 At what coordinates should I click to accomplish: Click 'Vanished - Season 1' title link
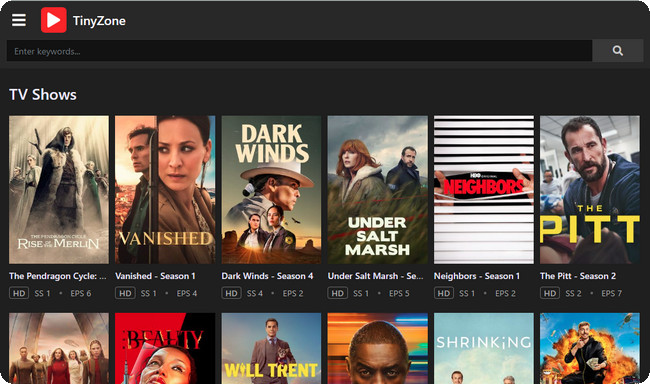[155, 276]
